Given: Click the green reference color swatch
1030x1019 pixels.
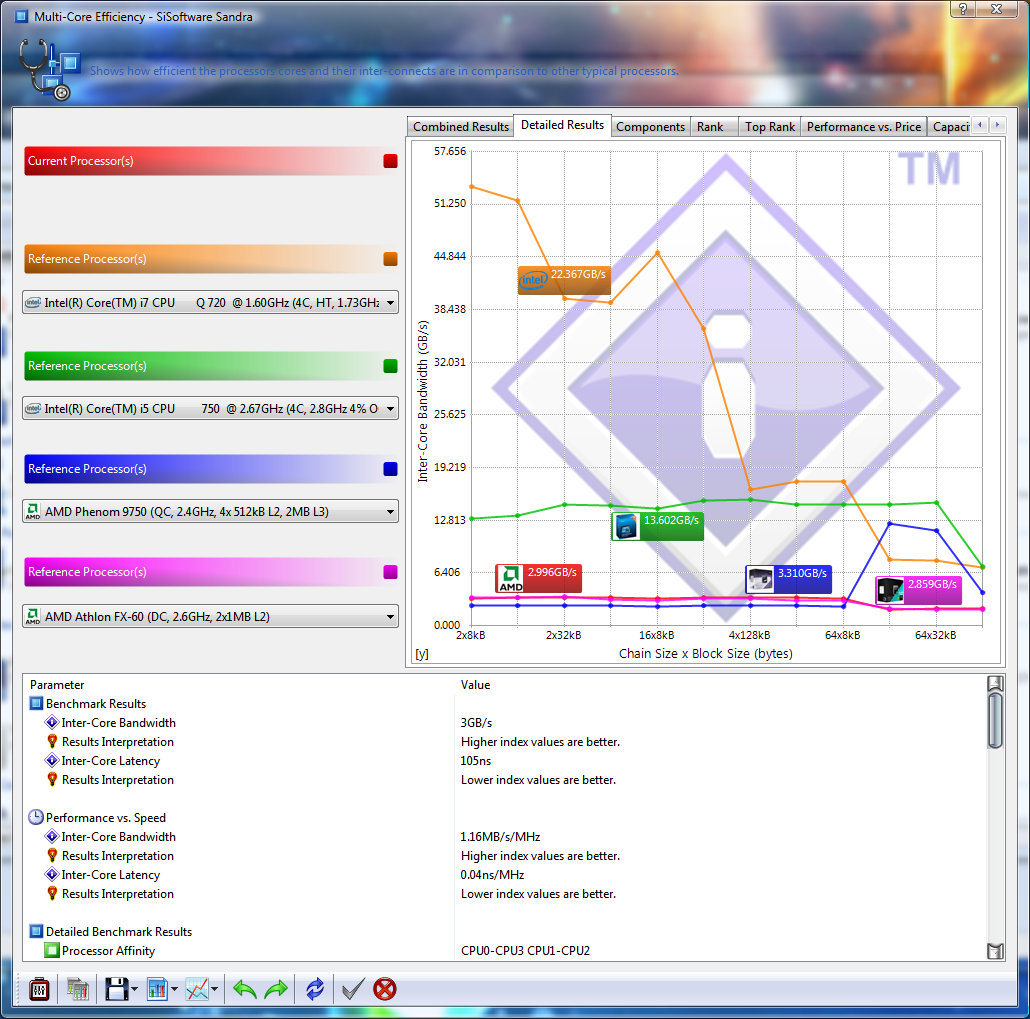Looking at the screenshot, I should coord(390,366).
